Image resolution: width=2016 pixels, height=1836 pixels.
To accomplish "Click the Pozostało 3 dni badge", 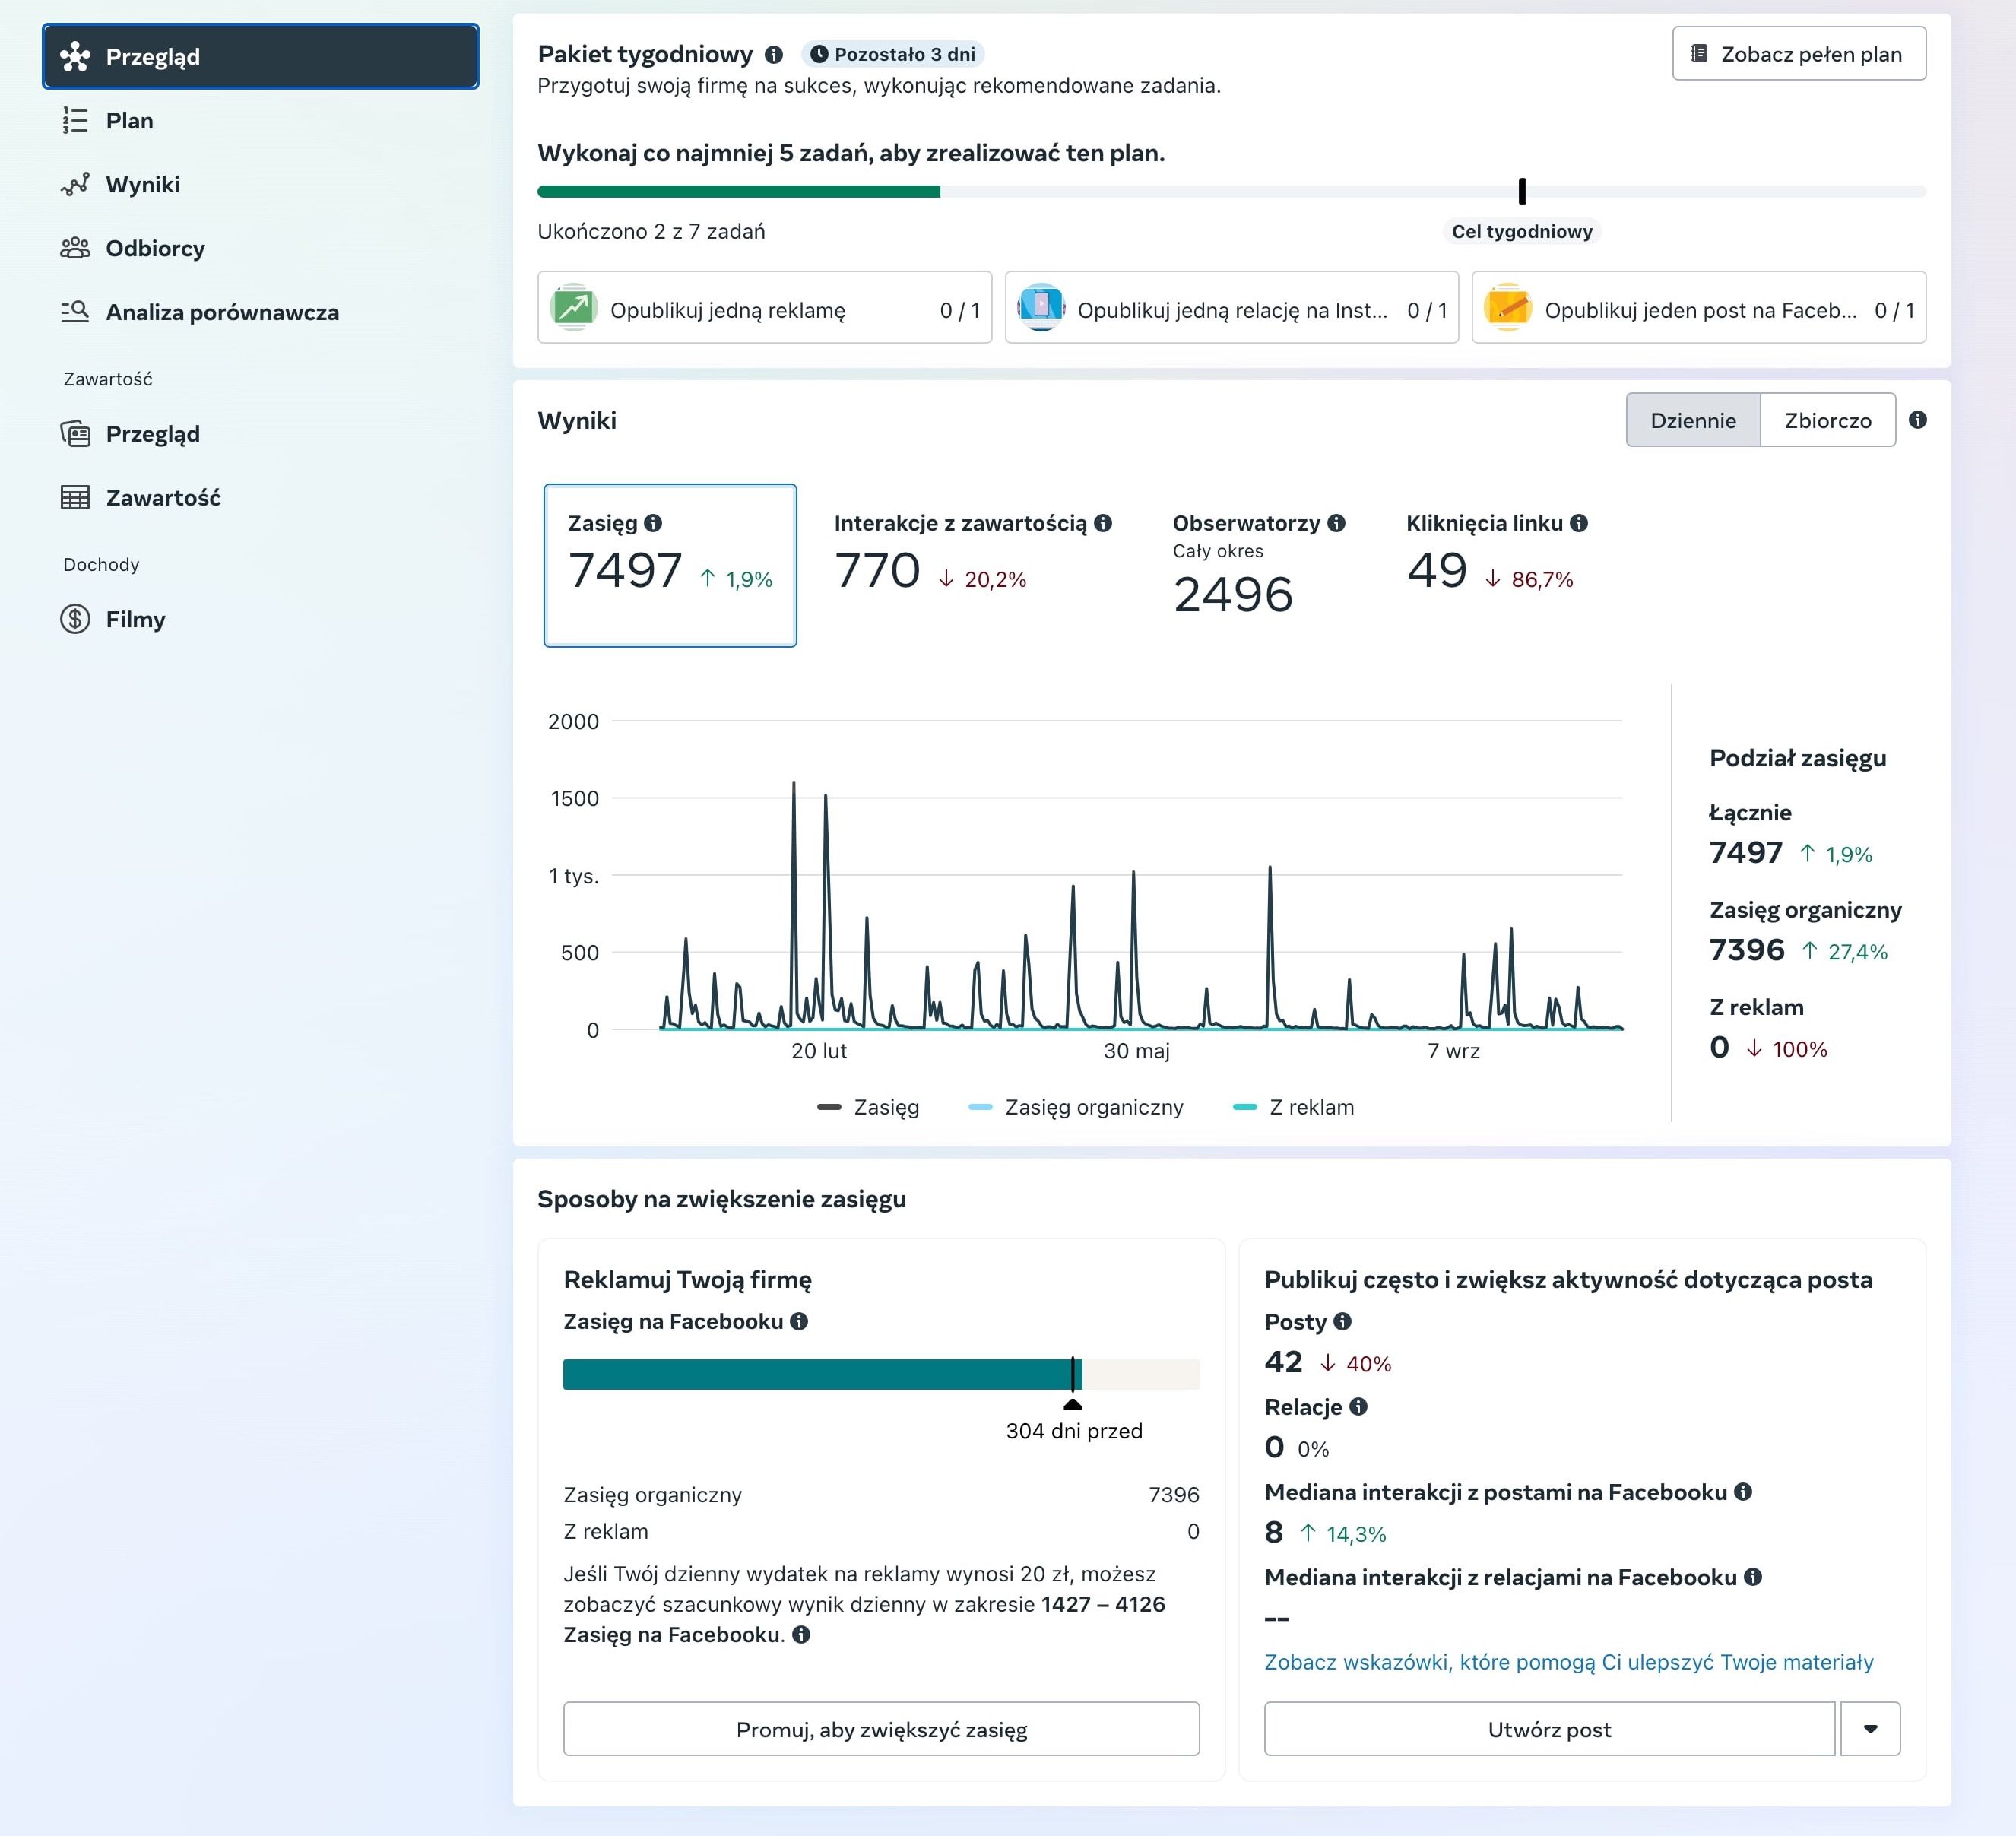I will (x=892, y=54).
